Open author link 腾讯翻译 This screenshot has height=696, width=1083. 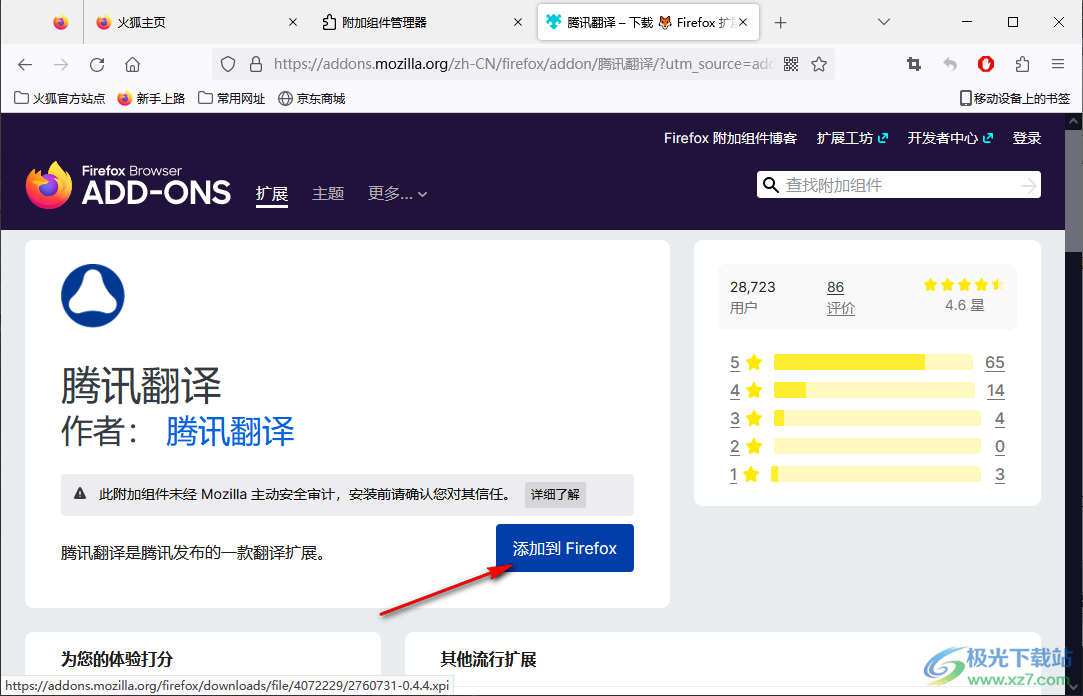click(230, 432)
